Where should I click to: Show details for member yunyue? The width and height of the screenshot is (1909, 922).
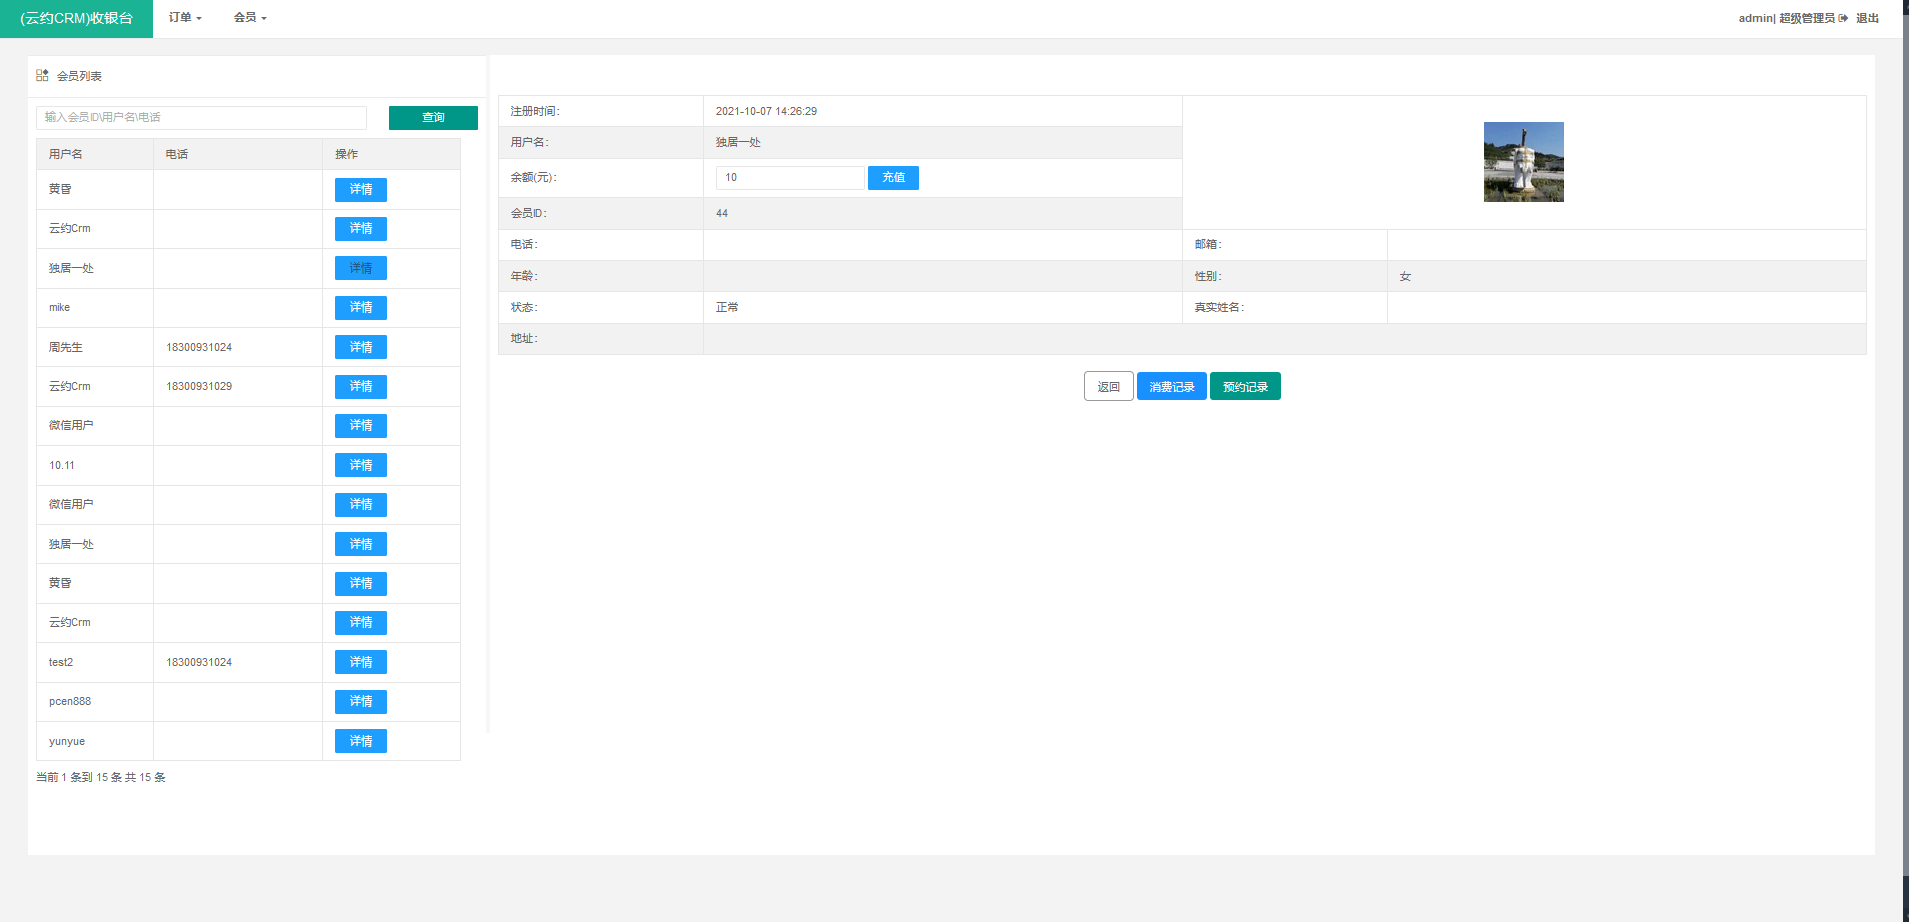(x=360, y=741)
